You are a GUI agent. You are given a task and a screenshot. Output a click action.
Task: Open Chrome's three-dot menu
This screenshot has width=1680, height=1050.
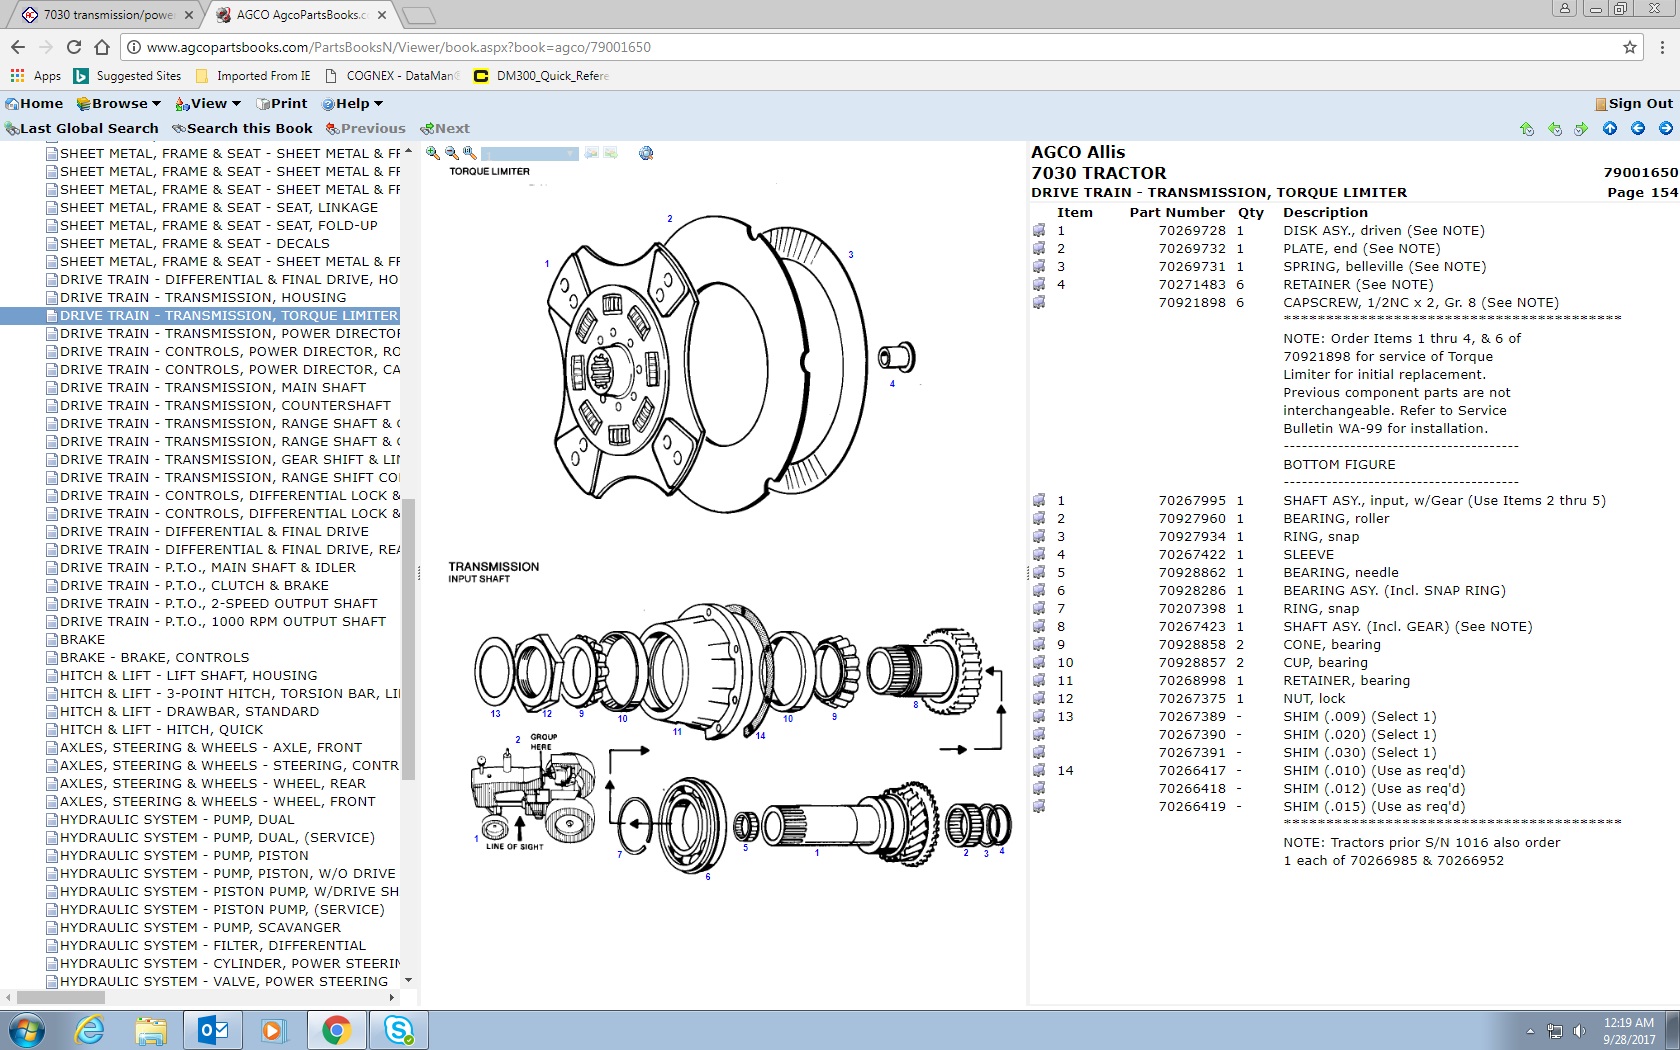point(1662,47)
